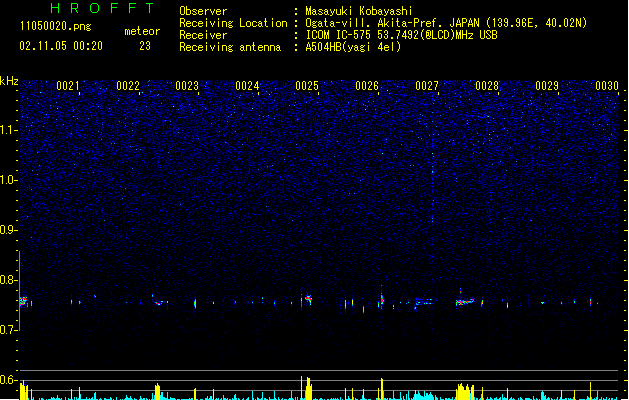Click the Receiving antenna label
The height and width of the screenshot is (400, 629).
coord(230,47)
